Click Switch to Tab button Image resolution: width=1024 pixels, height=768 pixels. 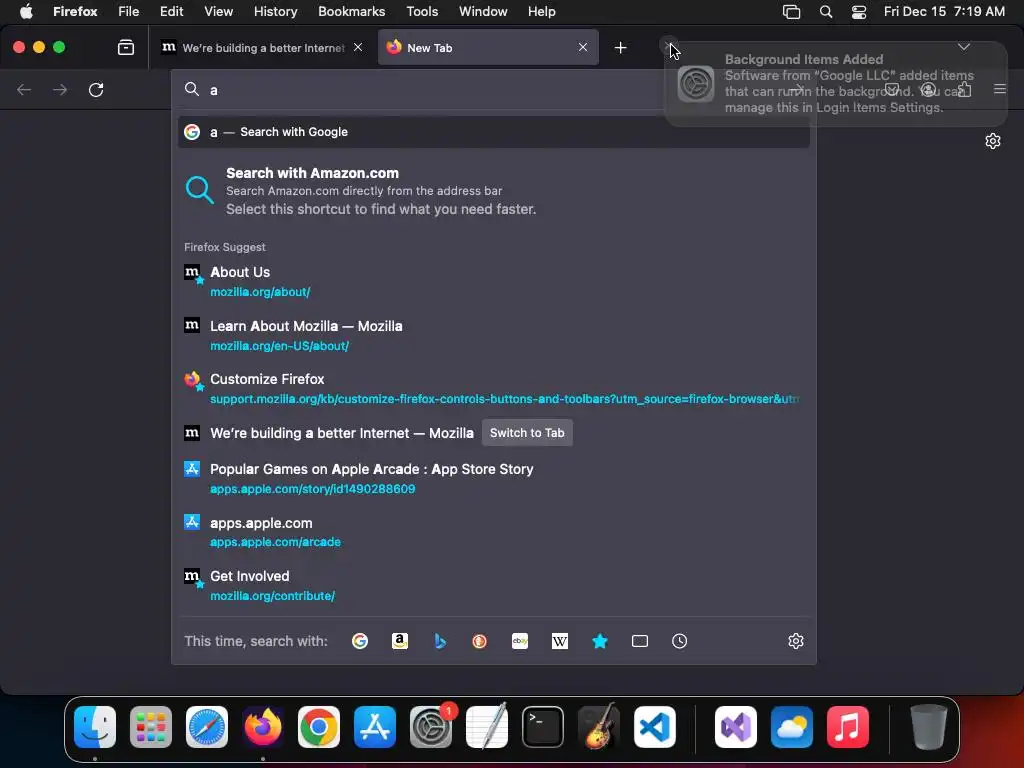[x=527, y=433]
